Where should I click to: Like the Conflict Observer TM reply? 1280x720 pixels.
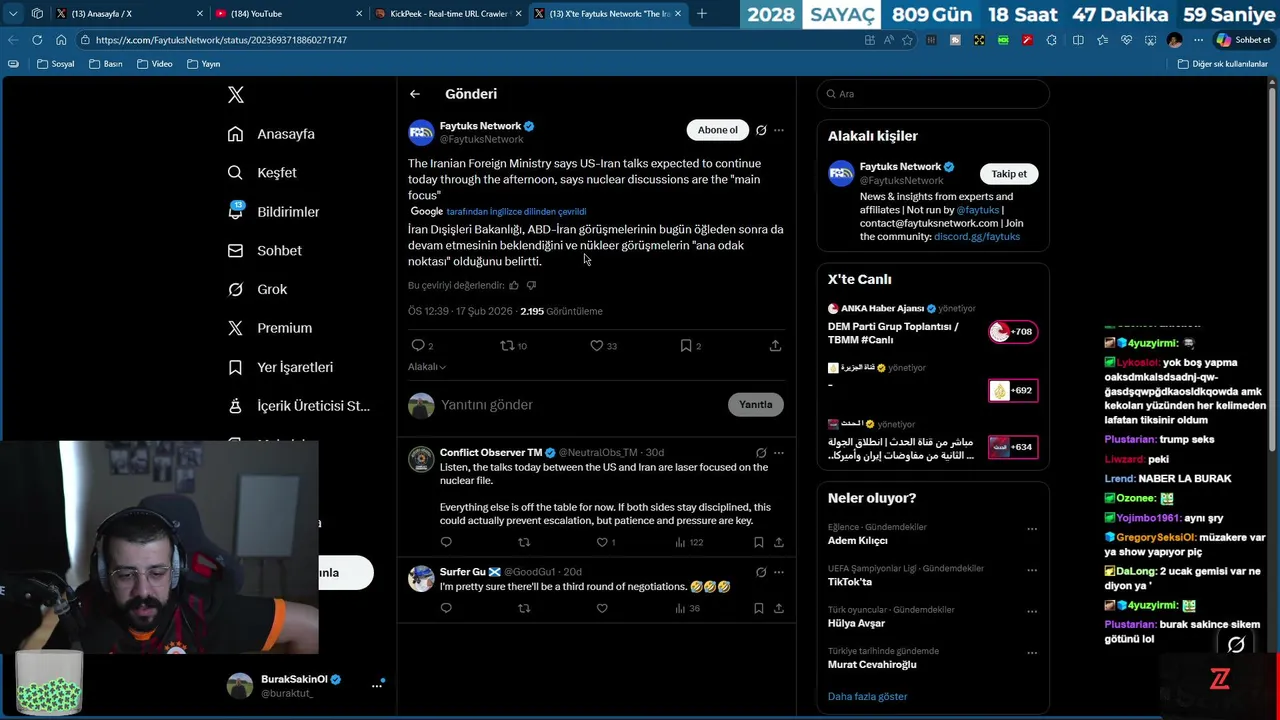click(x=602, y=542)
